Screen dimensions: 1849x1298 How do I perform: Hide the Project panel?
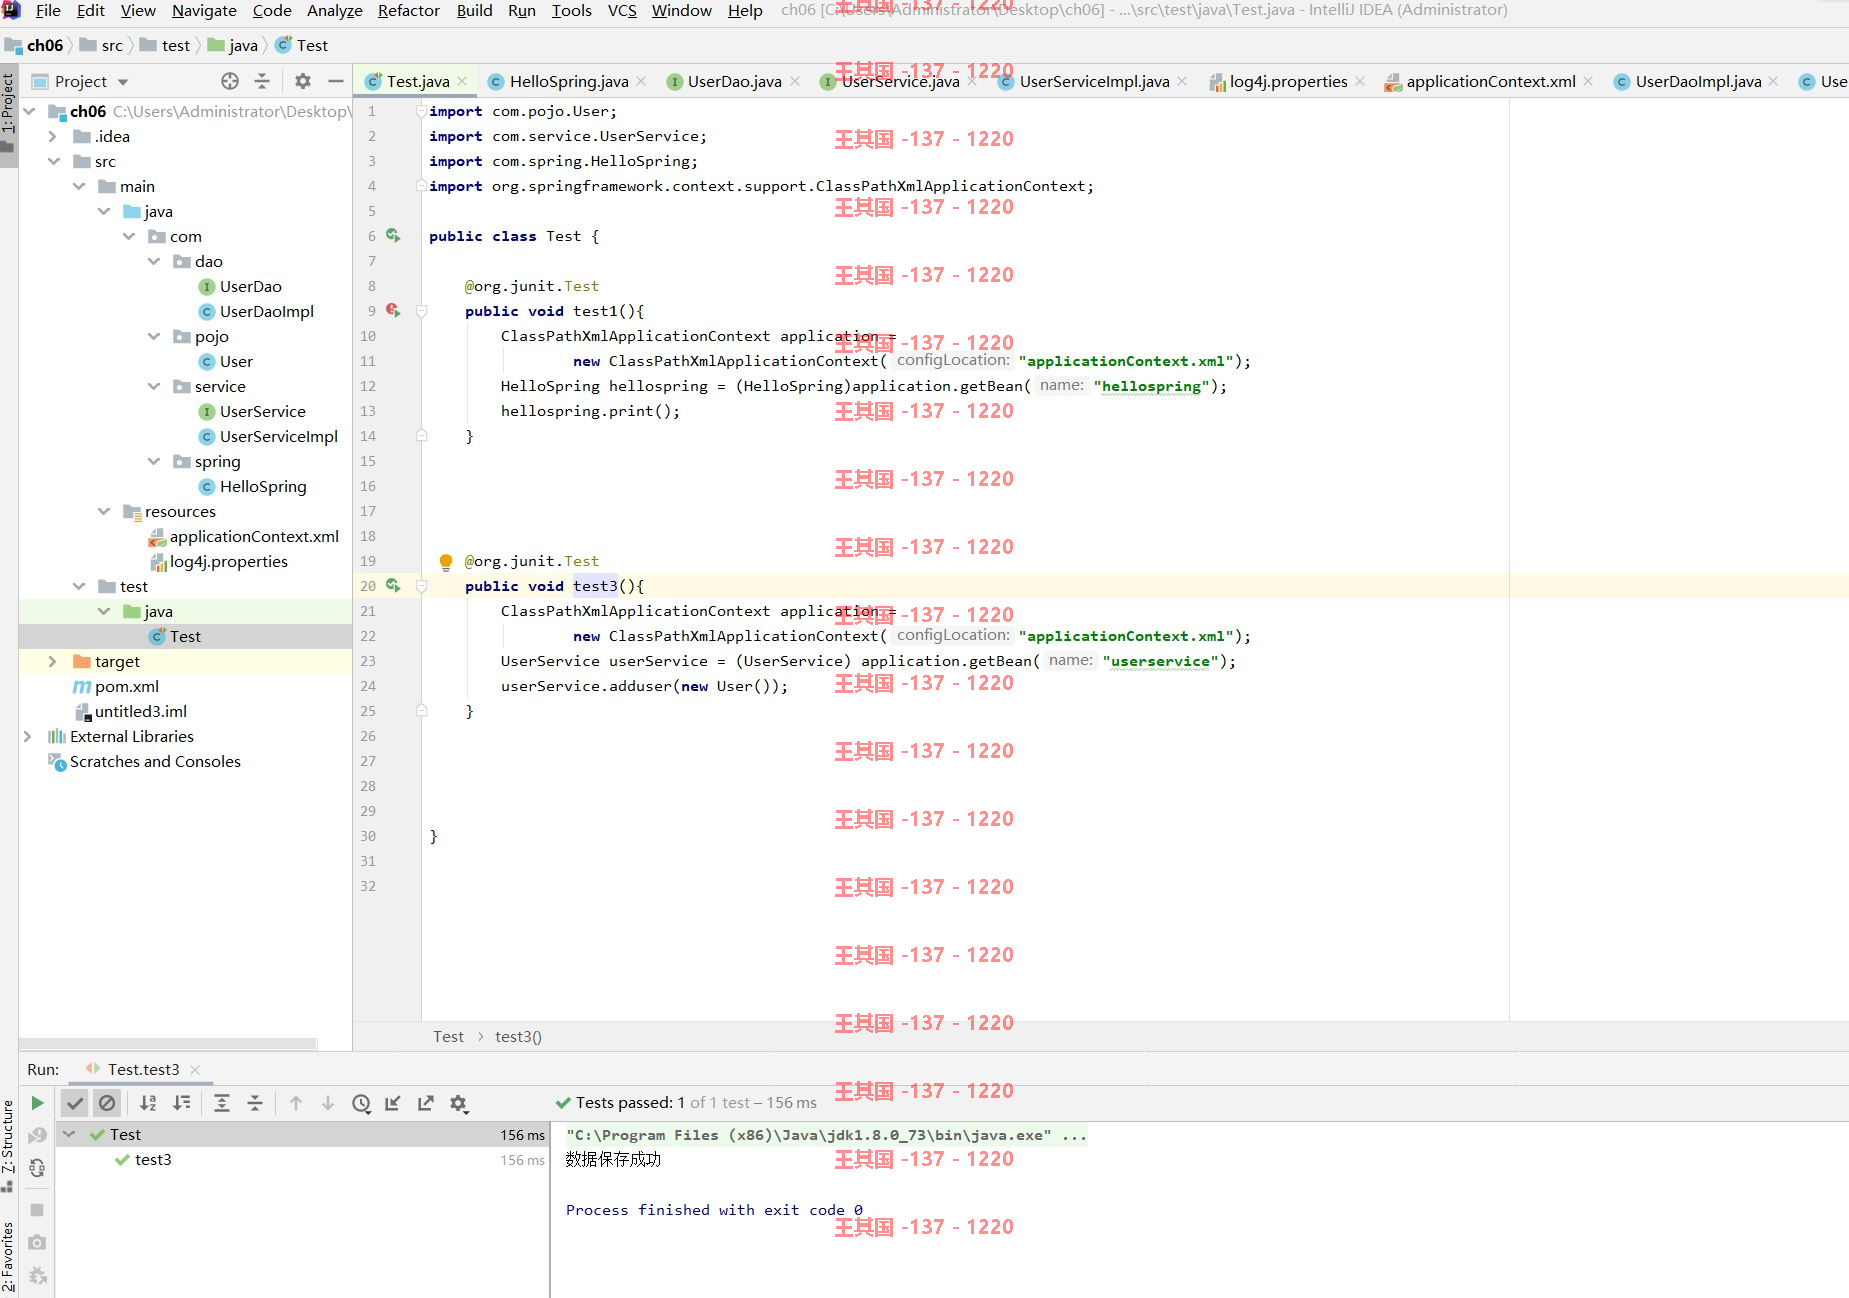(x=336, y=81)
